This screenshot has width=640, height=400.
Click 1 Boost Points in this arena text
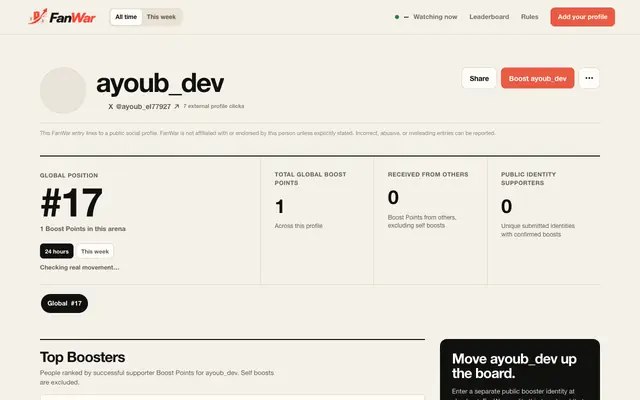click(83, 229)
